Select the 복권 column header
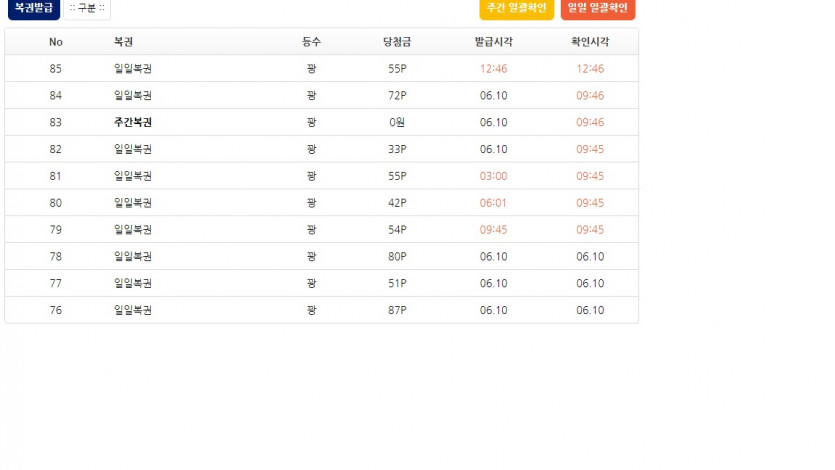This screenshot has width=835, height=470. coord(123,42)
